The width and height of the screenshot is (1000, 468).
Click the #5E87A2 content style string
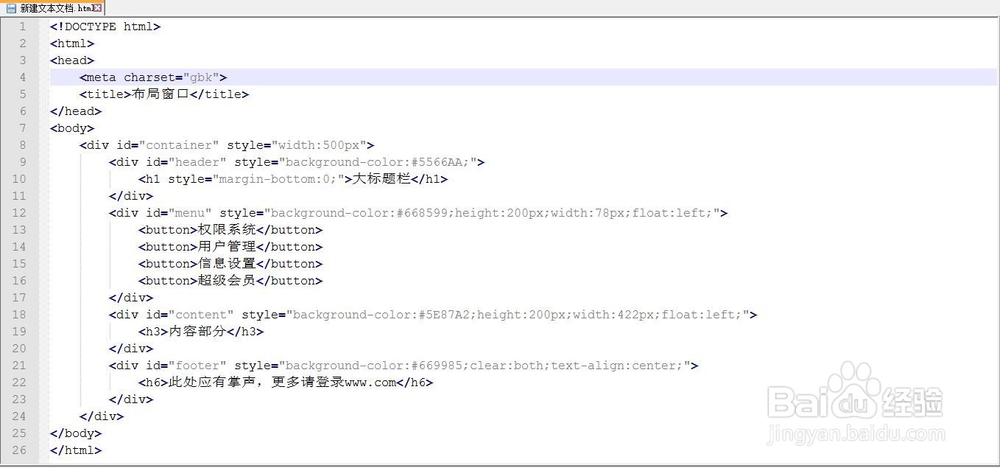pyautogui.click(x=518, y=314)
